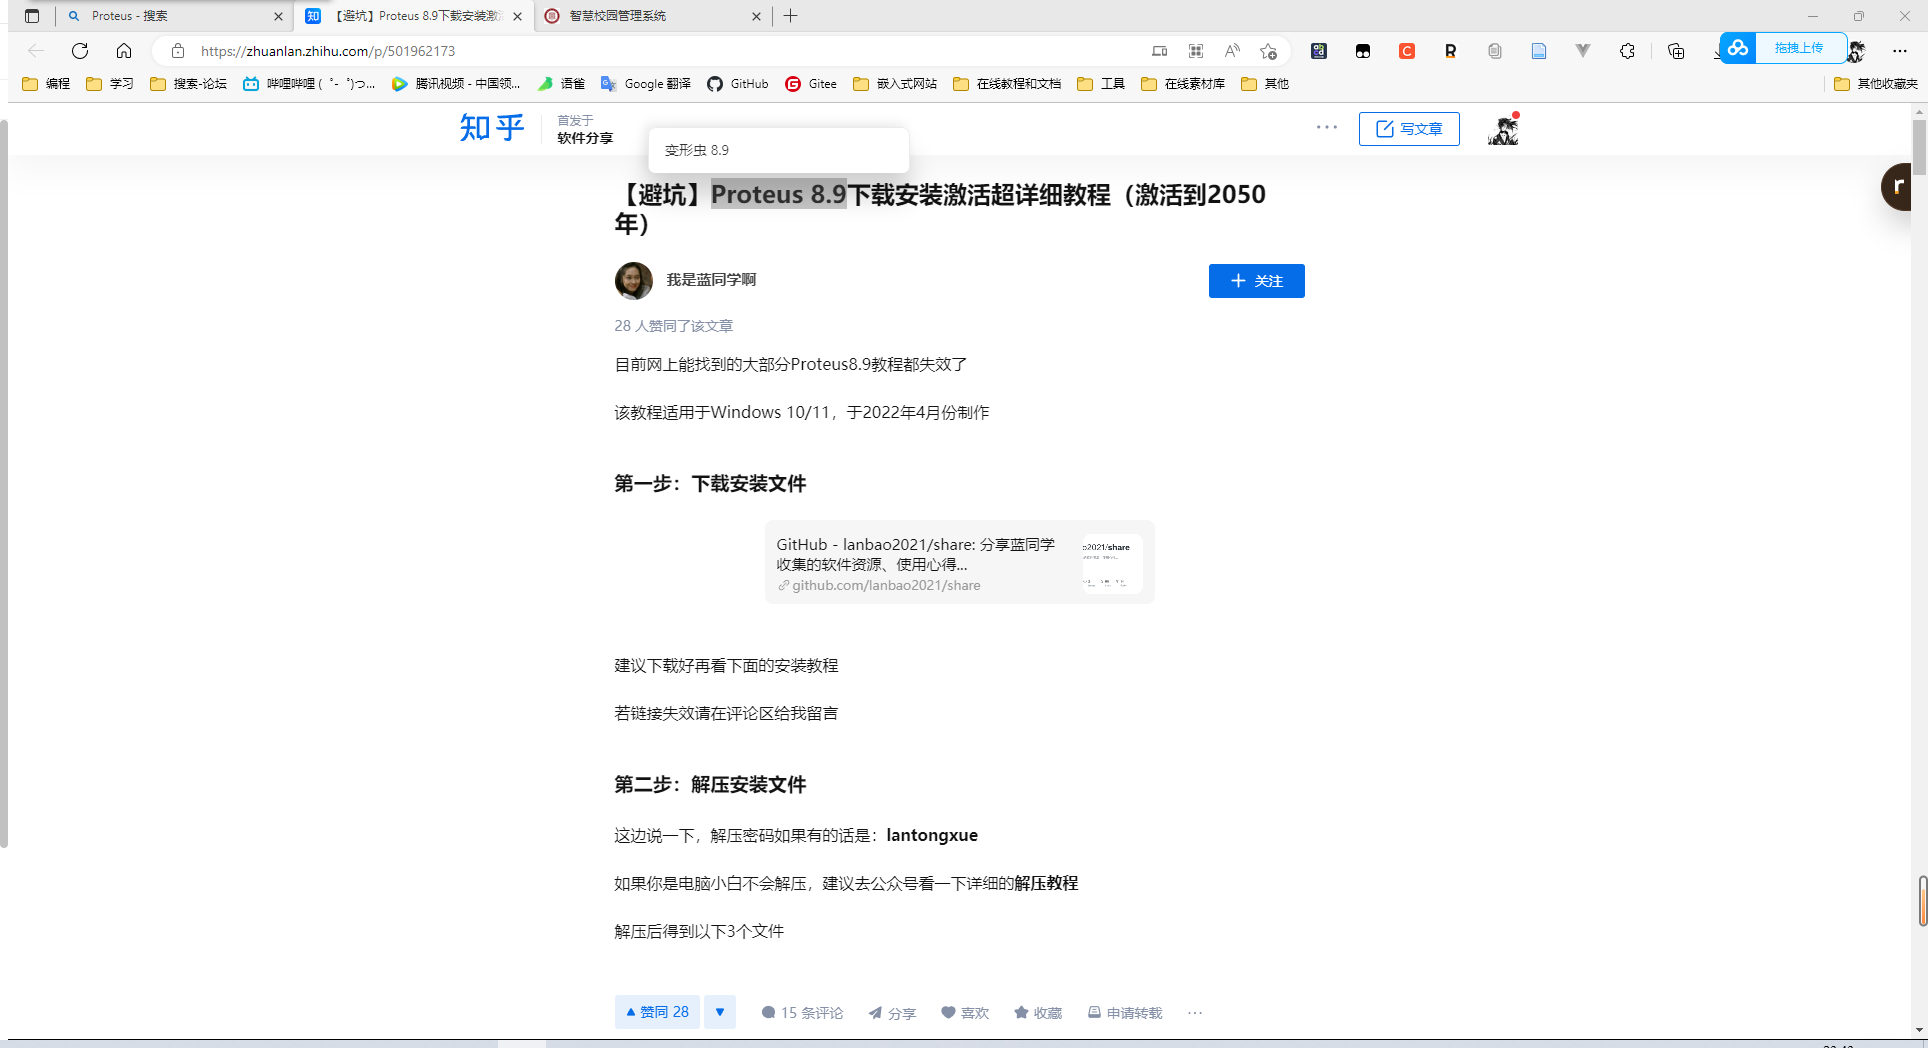
Task: Go to browser home page
Action: point(124,51)
